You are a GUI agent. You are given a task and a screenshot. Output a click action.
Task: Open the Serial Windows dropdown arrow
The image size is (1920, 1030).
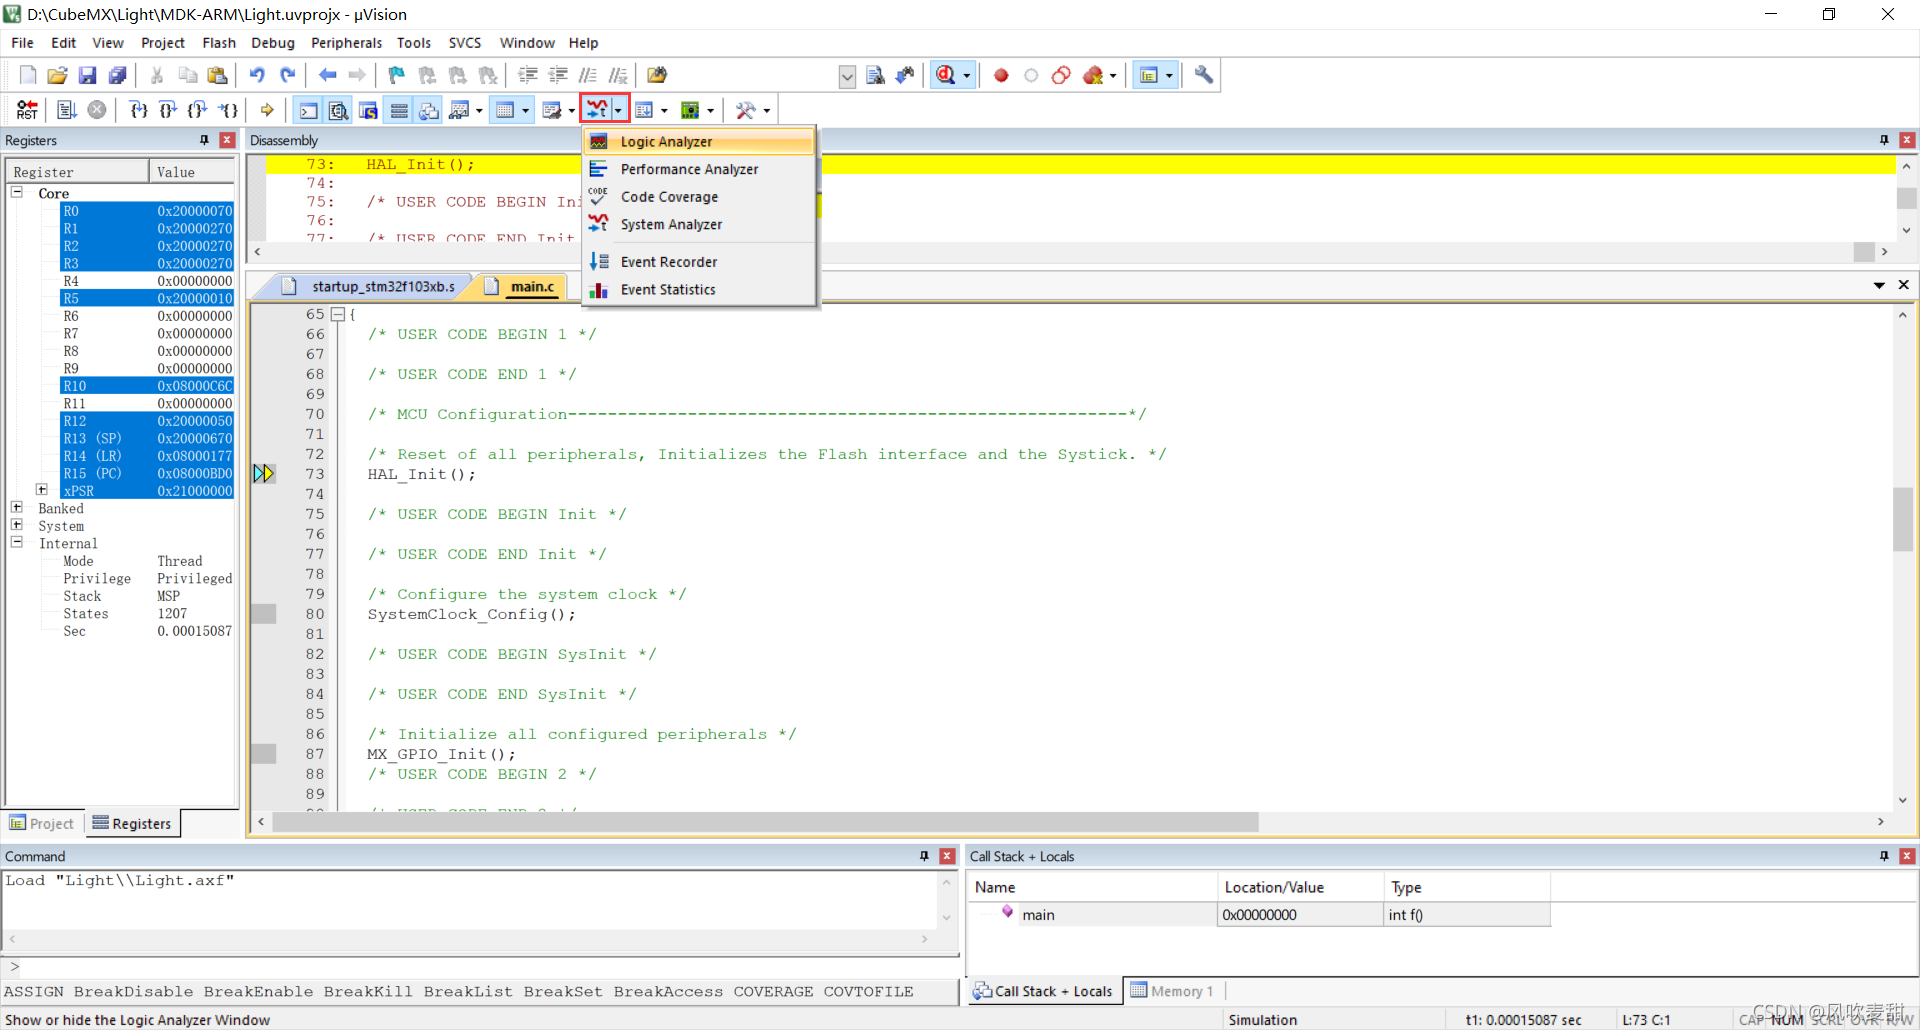572,111
